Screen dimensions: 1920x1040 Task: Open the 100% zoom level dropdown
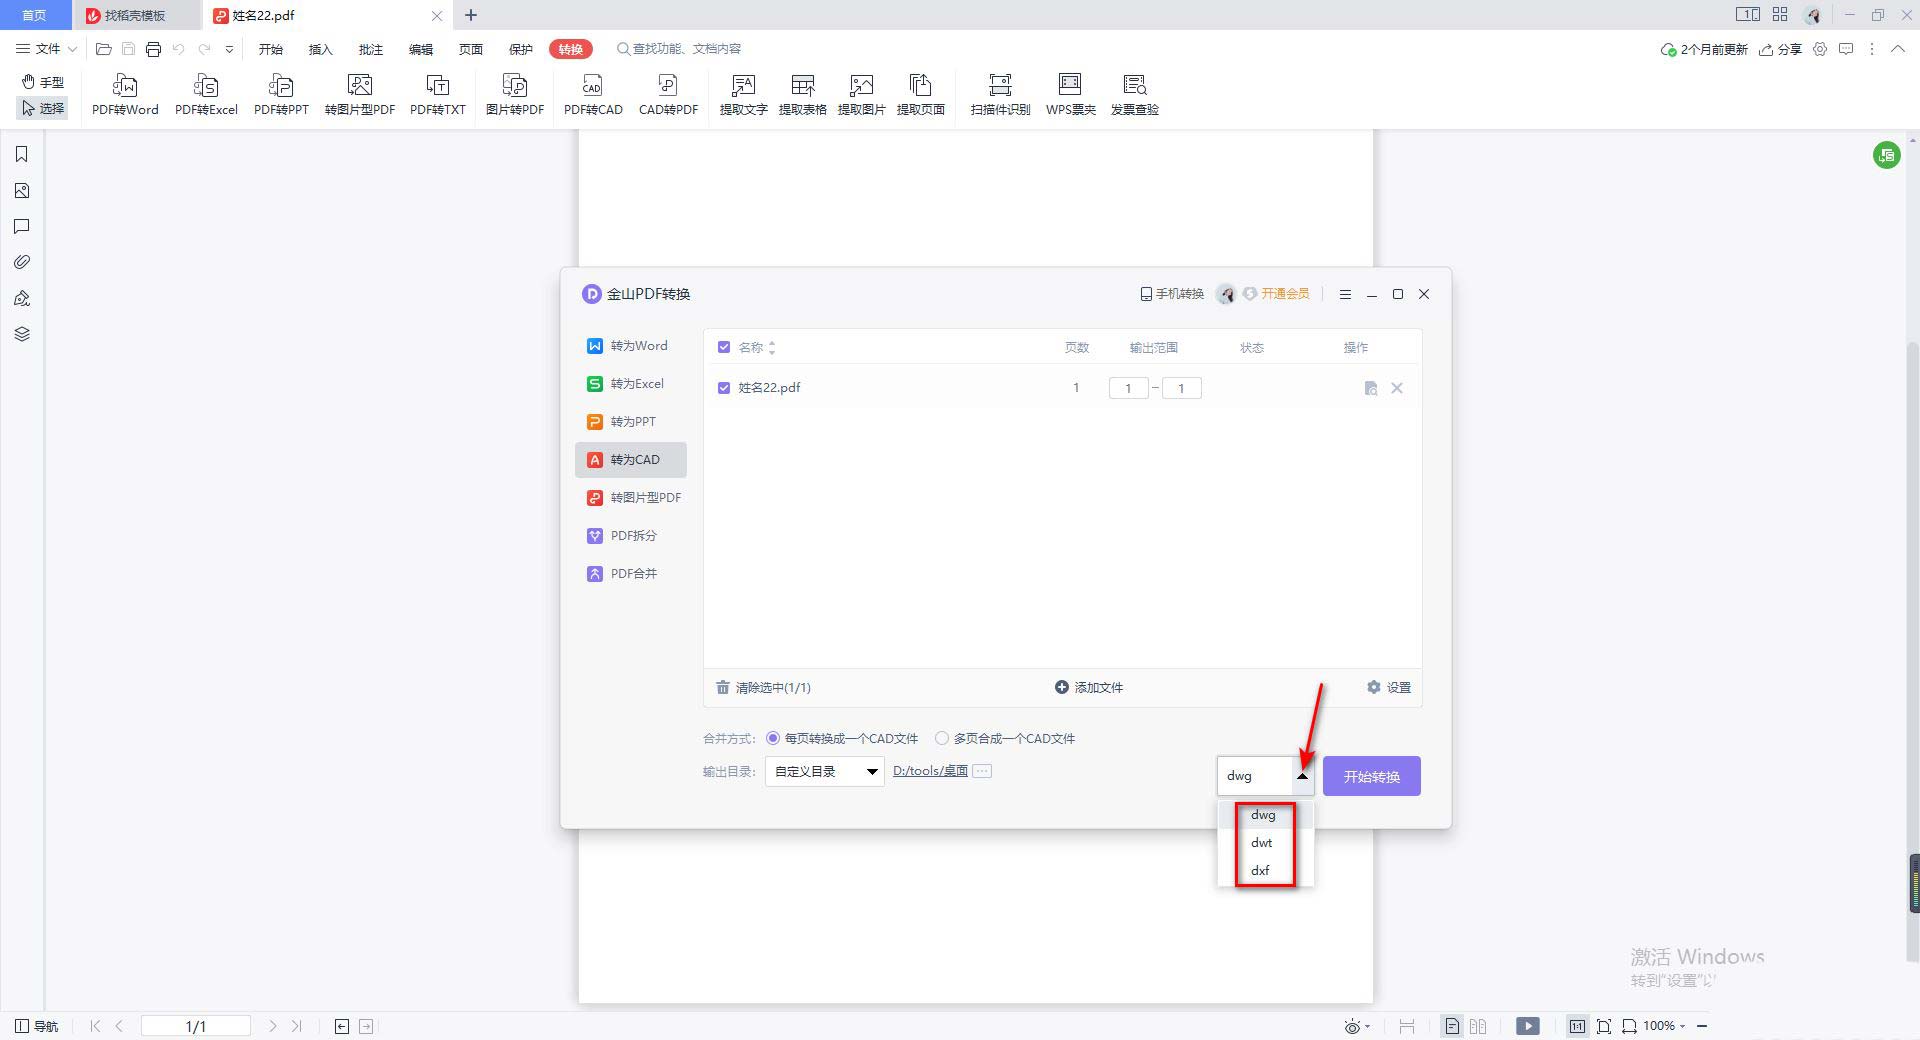(1664, 1026)
